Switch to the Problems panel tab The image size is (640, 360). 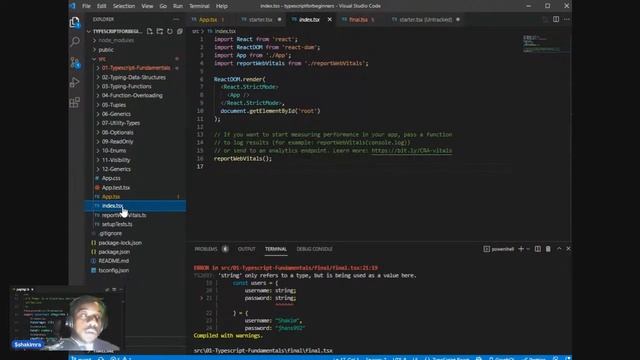[x=206, y=249]
